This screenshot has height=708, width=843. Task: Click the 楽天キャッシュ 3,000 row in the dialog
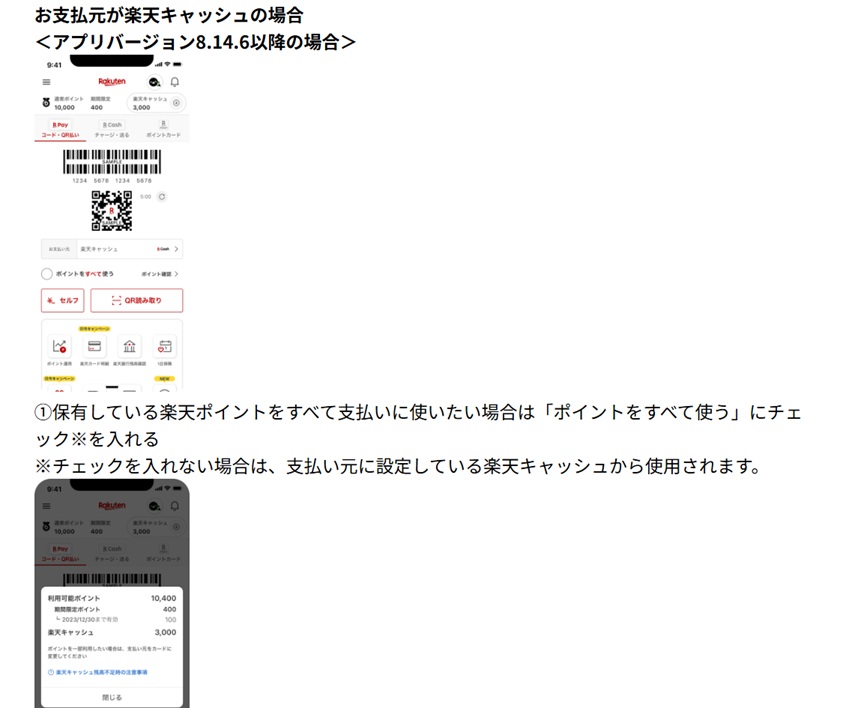[x=112, y=633]
